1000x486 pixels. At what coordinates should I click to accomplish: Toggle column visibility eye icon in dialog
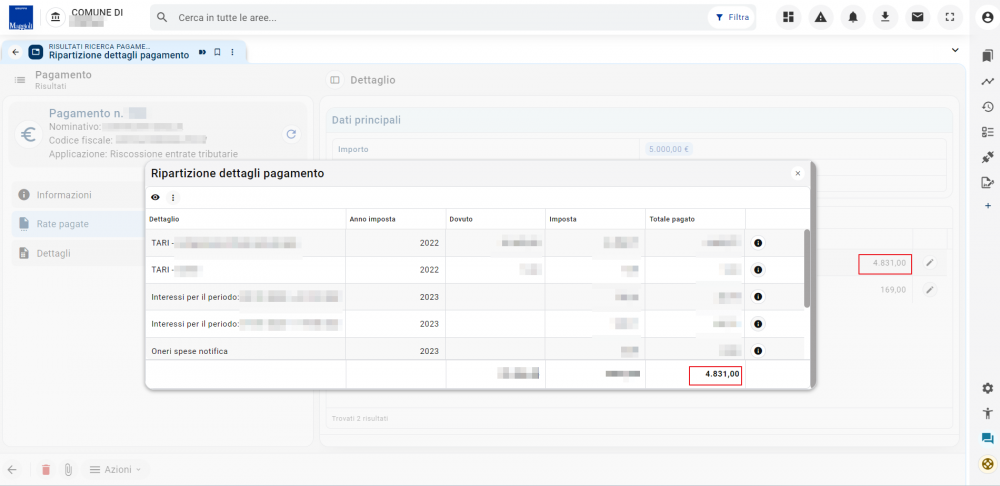pos(155,198)
